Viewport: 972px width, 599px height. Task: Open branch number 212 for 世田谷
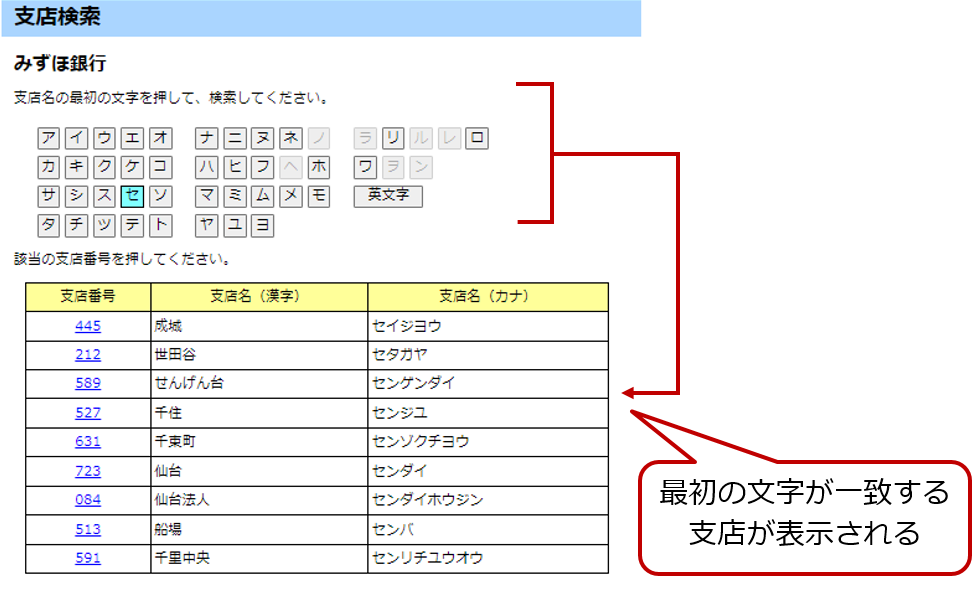click(x=88, y=355)
